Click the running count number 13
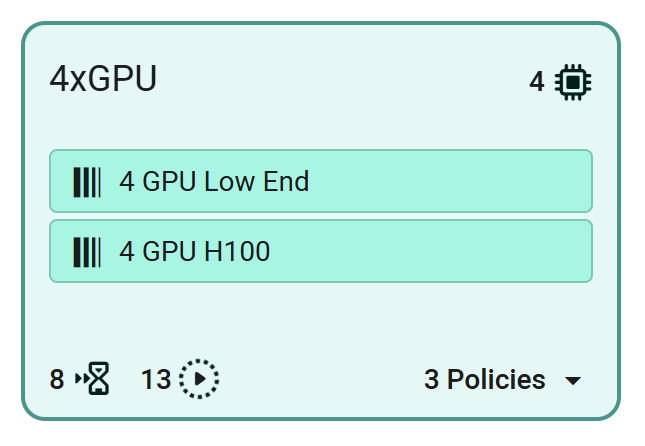This screenshot has width=645, height=446. (156, 380)
